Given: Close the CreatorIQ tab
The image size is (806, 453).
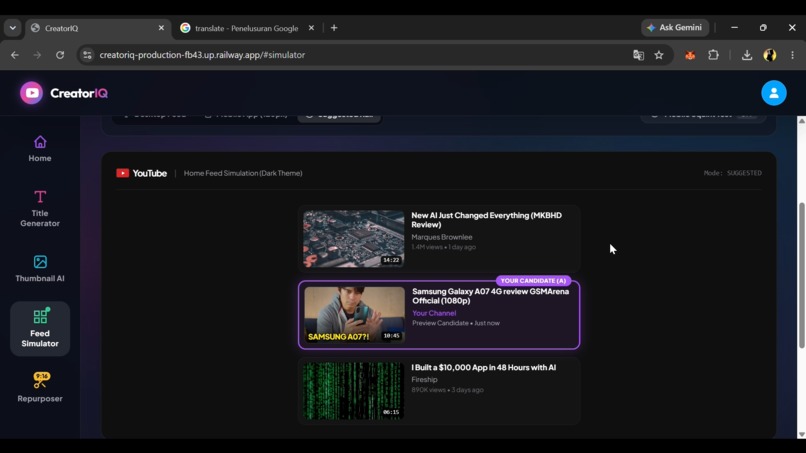Looking at the screenshot, I should point(161,28).
